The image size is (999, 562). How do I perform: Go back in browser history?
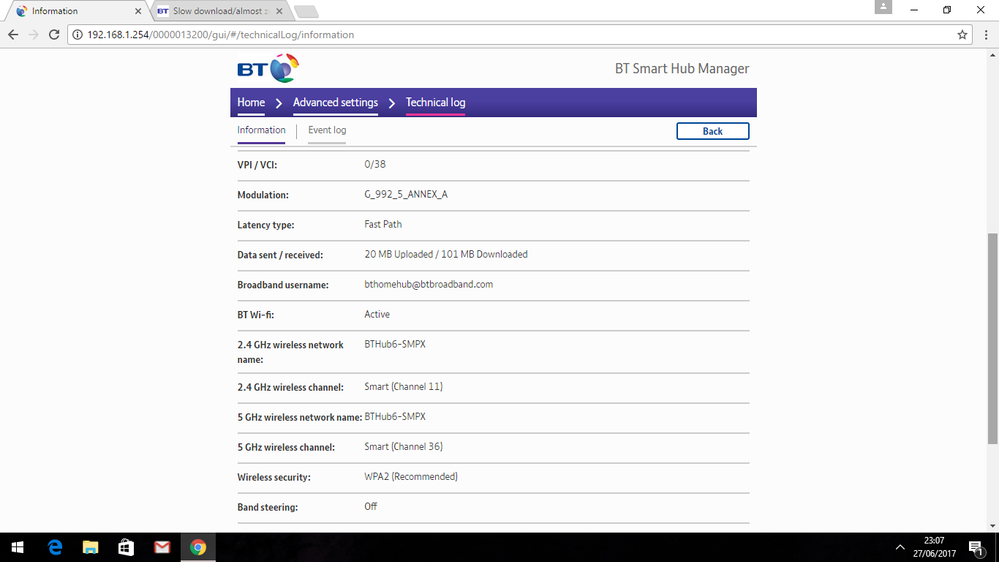13,35
